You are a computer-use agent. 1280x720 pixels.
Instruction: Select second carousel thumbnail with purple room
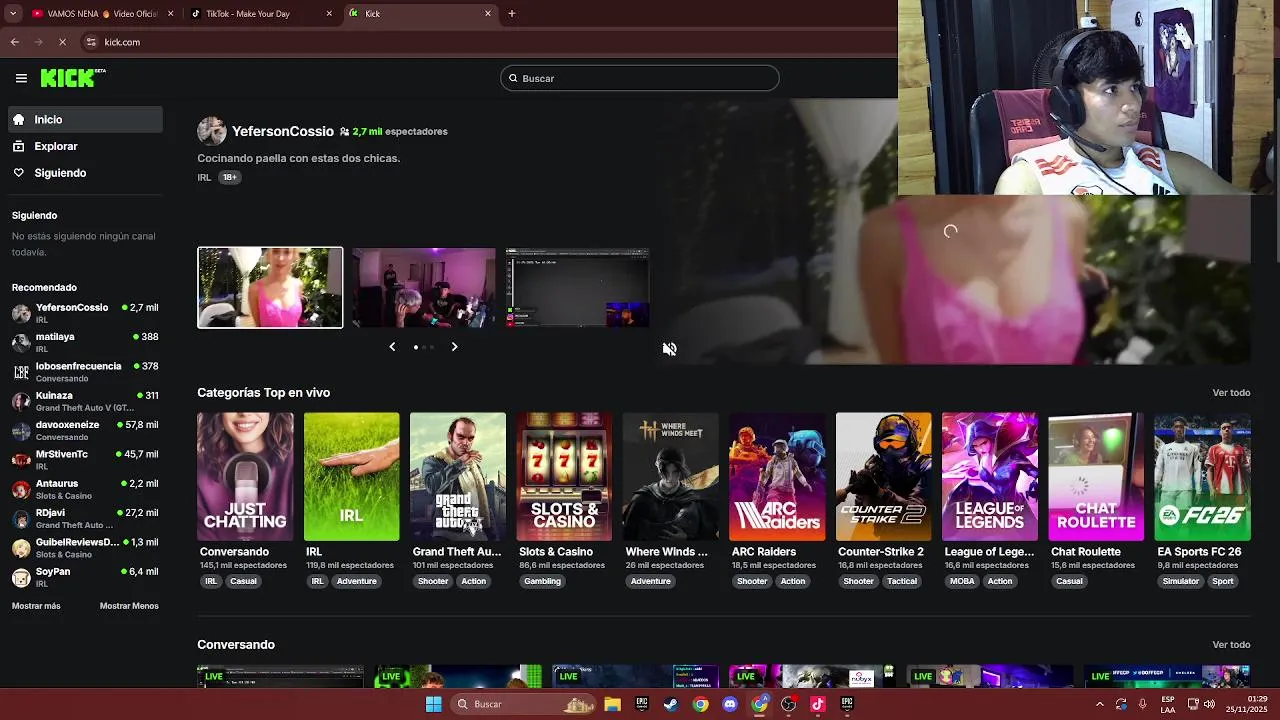click(x=424, y=288)
